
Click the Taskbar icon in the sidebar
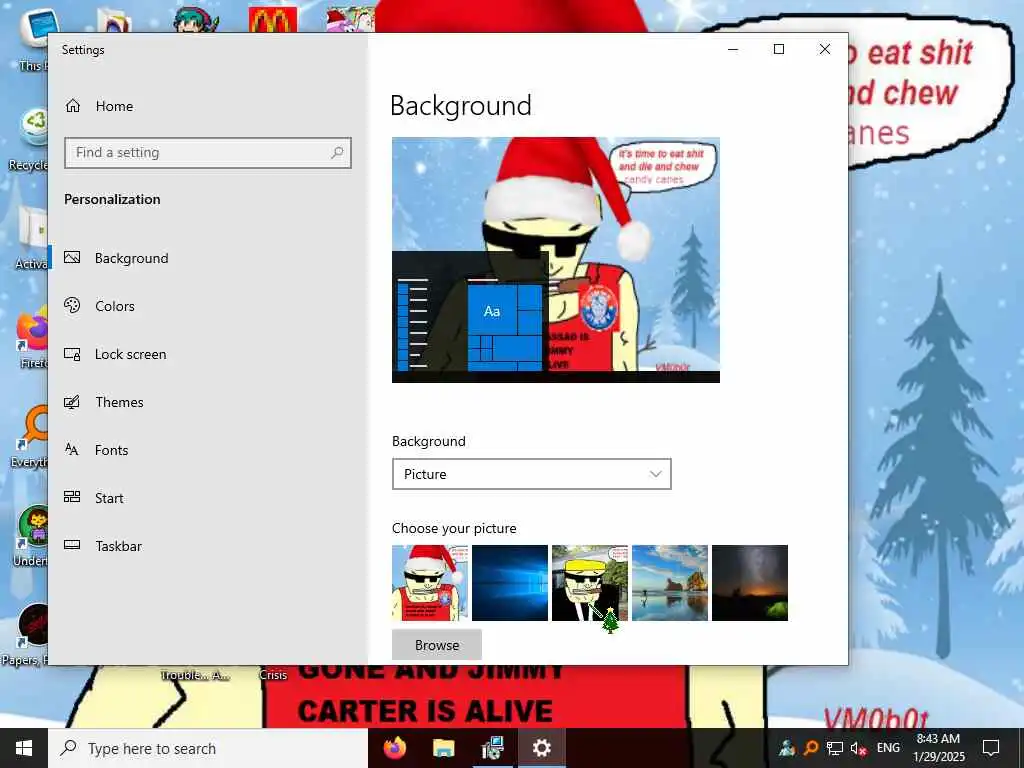[x=72, y=545]
